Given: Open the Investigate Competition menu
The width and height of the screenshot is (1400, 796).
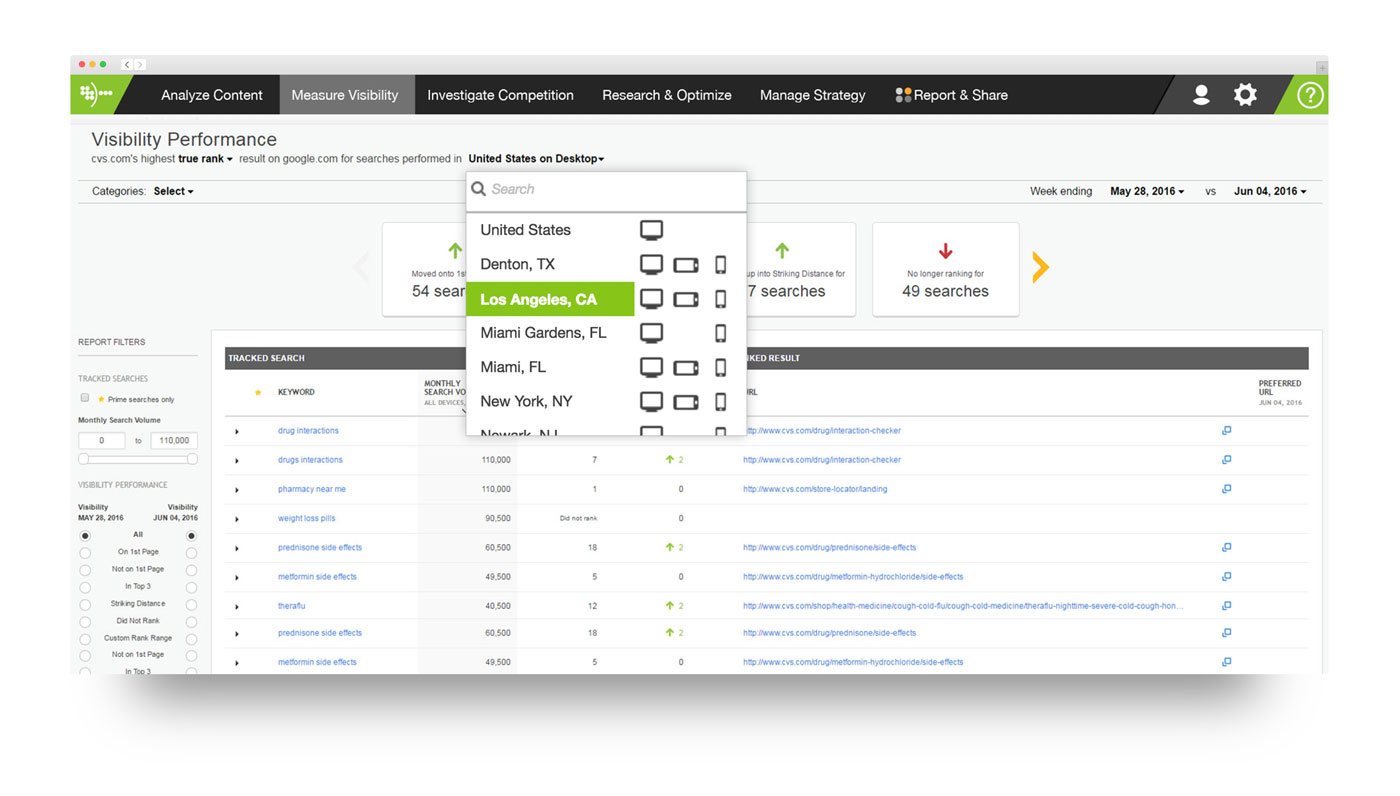Looking at the screenshot, I should [500, 95].
